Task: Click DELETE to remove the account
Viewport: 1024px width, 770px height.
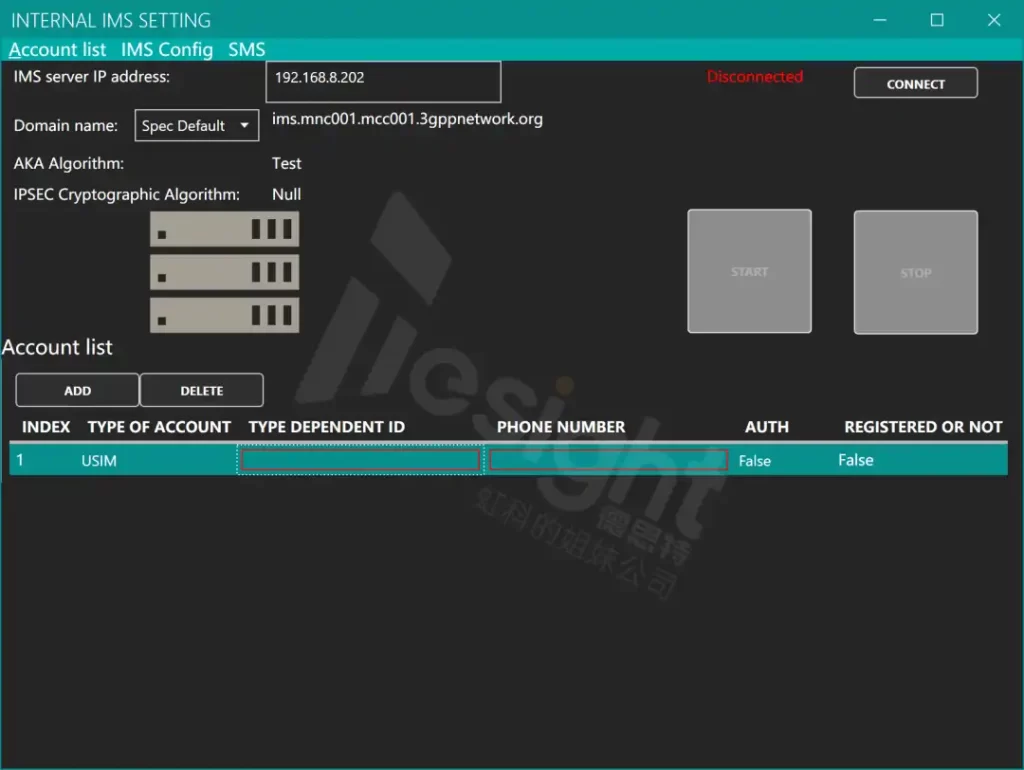Action: click(202, 391)
